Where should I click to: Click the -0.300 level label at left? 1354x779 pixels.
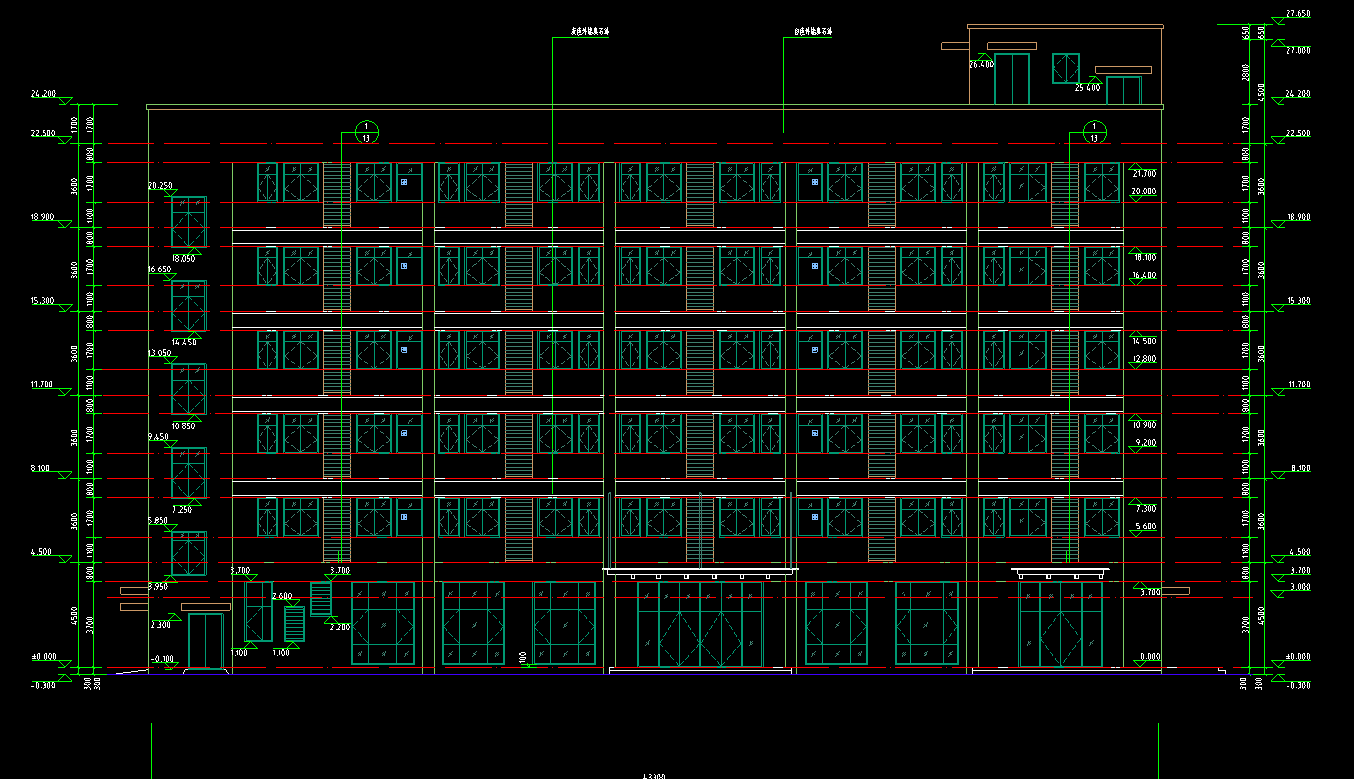coord(42,685)
